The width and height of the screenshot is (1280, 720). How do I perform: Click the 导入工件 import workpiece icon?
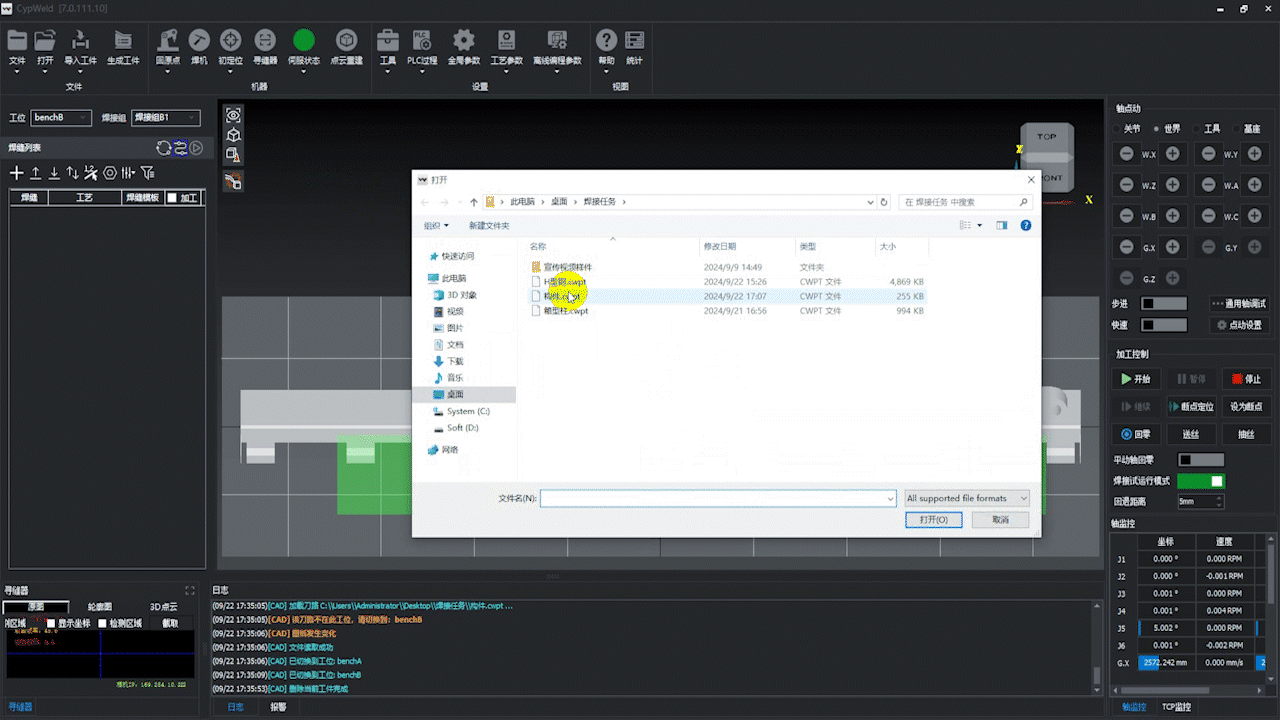click(80, 41)
